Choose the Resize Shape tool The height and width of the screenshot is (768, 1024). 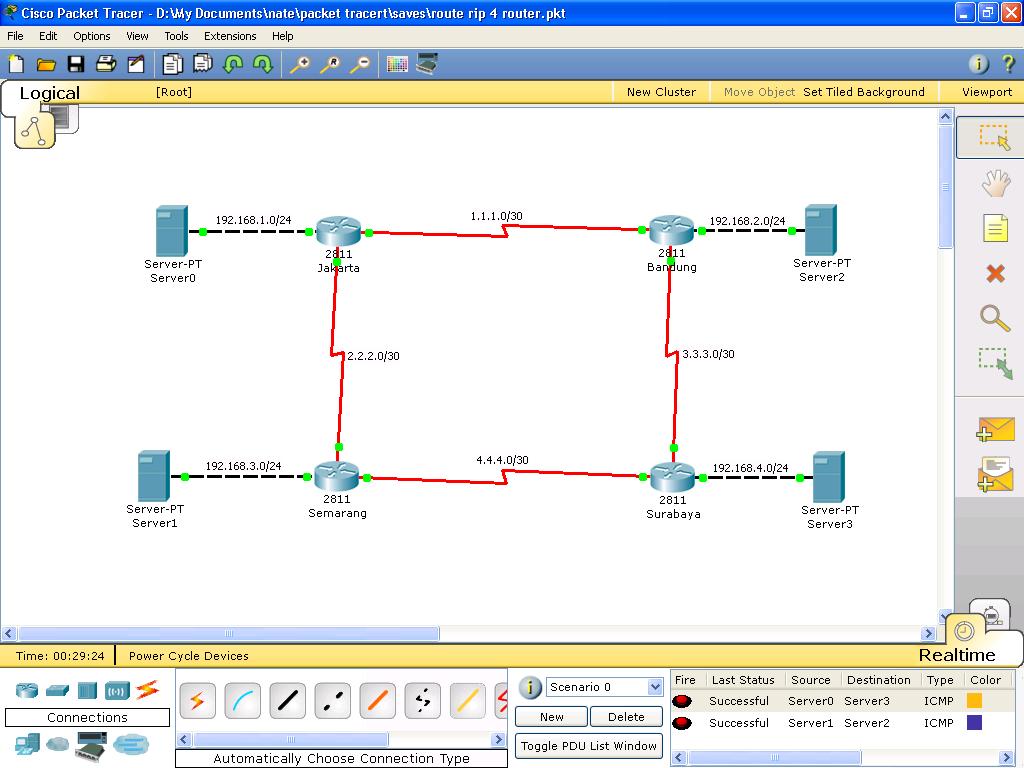point(995,363)
